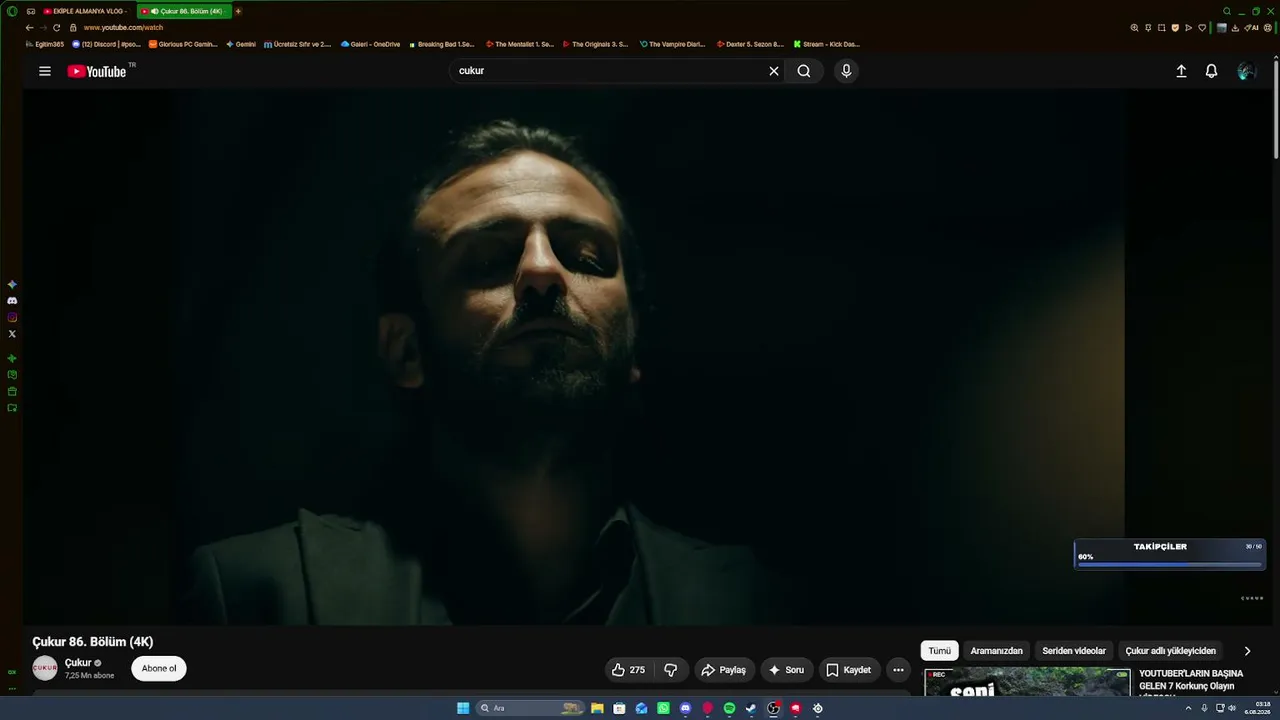Open the Çukur channel avatar
The image size is (1280, 720).
coord(45,668)
